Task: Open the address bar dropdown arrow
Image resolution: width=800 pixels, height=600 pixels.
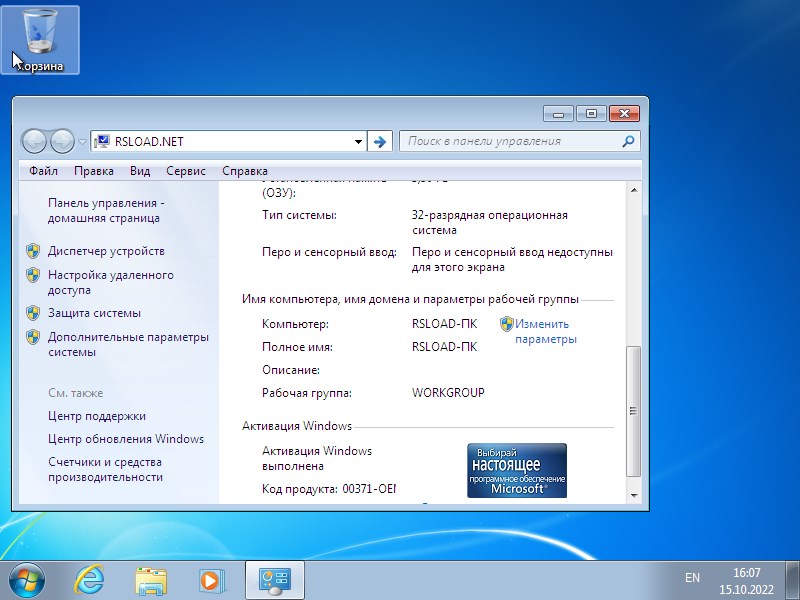Action: point(358,142)
